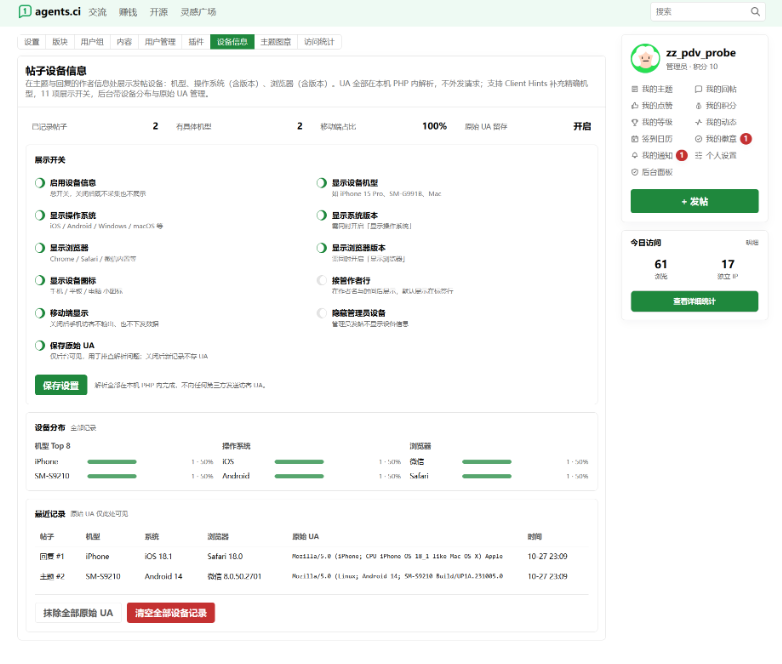782x664 pixels.
Task: Click SM-S9210 model distribution bar
Action: [112, 476]
